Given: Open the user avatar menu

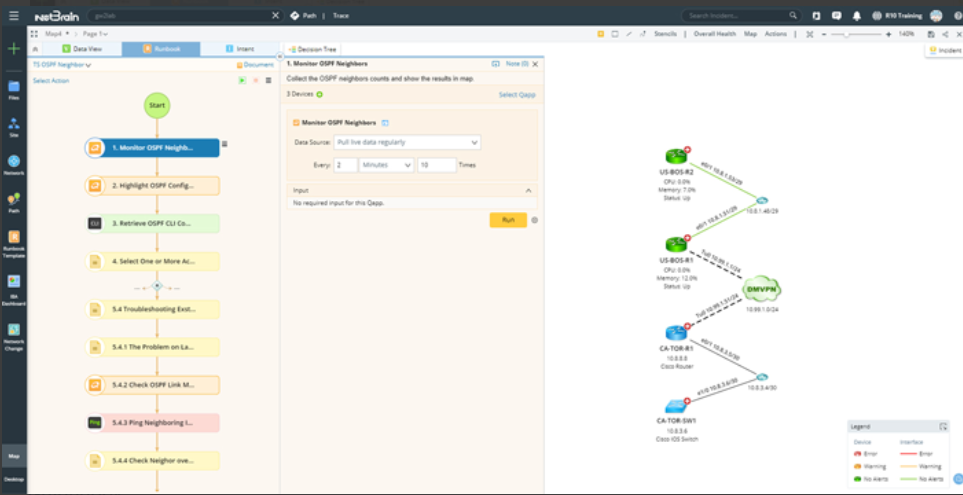Looking at the screenshot, I should [935, 15].
